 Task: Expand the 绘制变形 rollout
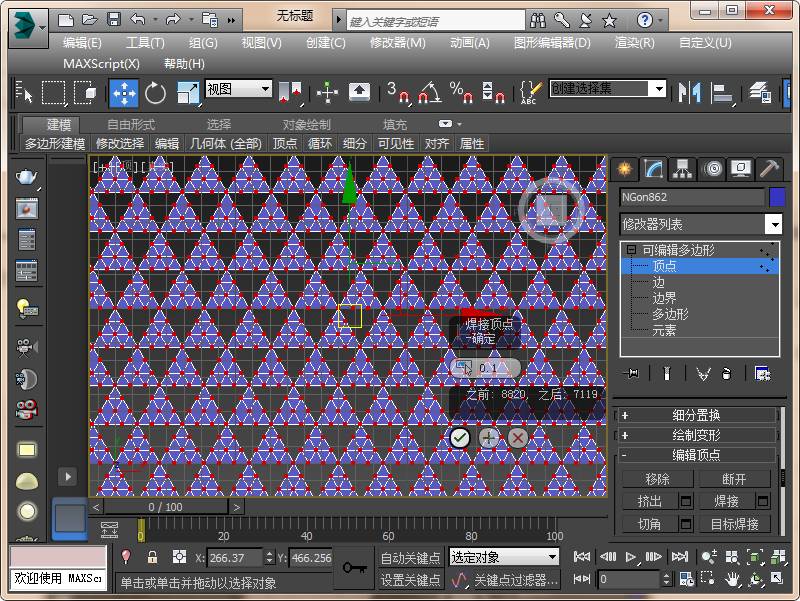coord(696,435)
